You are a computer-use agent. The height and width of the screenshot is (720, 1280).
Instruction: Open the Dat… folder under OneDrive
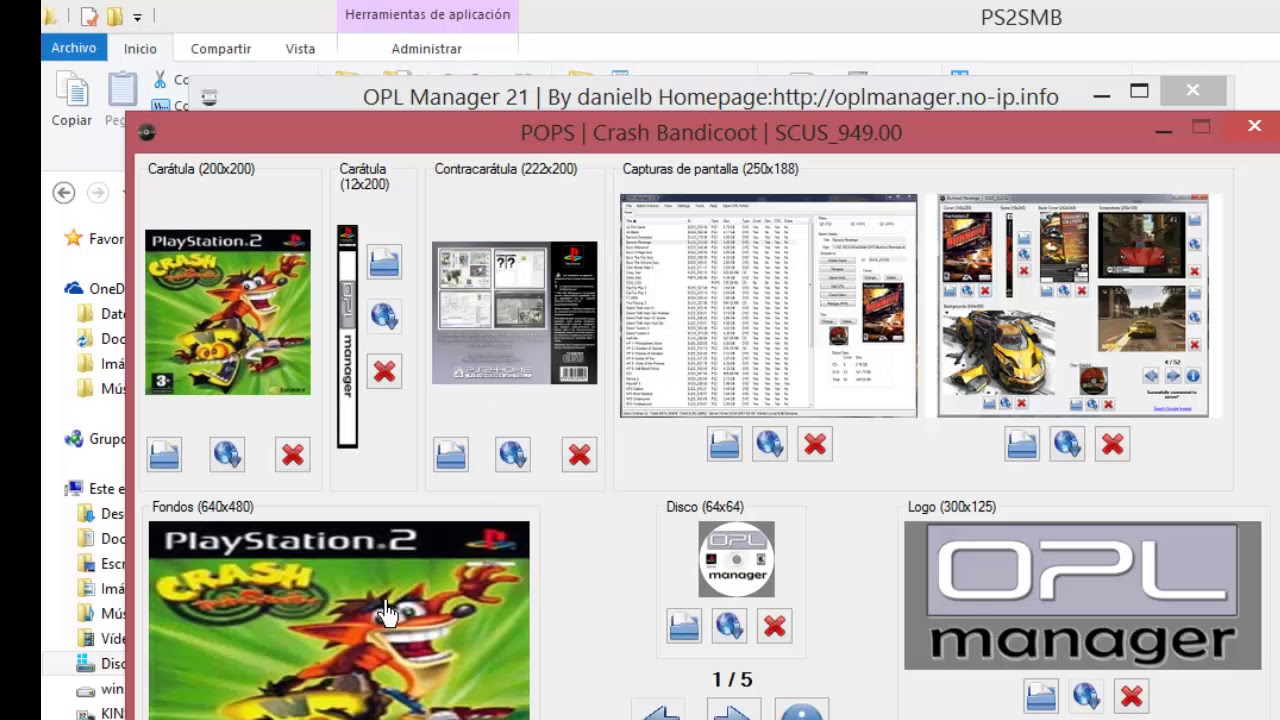101,314
